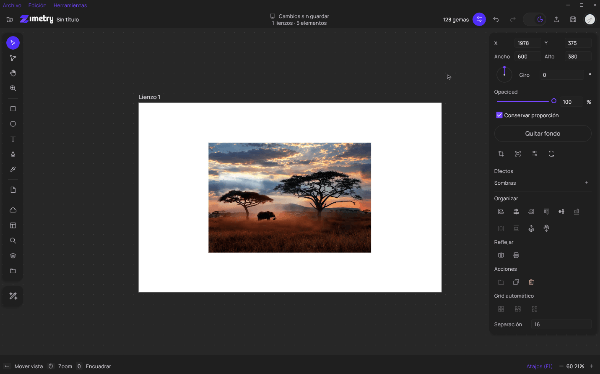600x374 pixels.
Task: Apply four-square grid under Grid automático
Action: (x=501, y=309)
